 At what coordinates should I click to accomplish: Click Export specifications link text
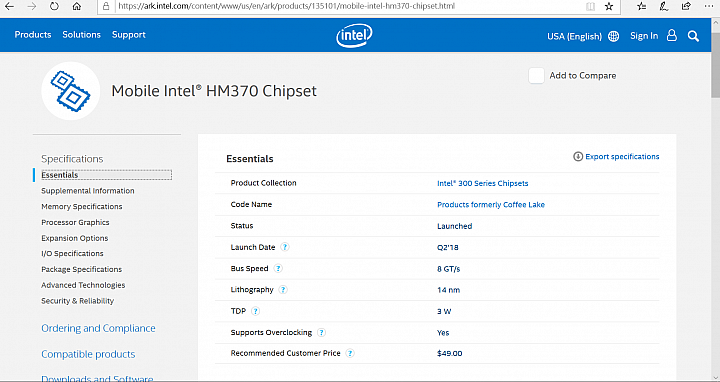[622, 157]
